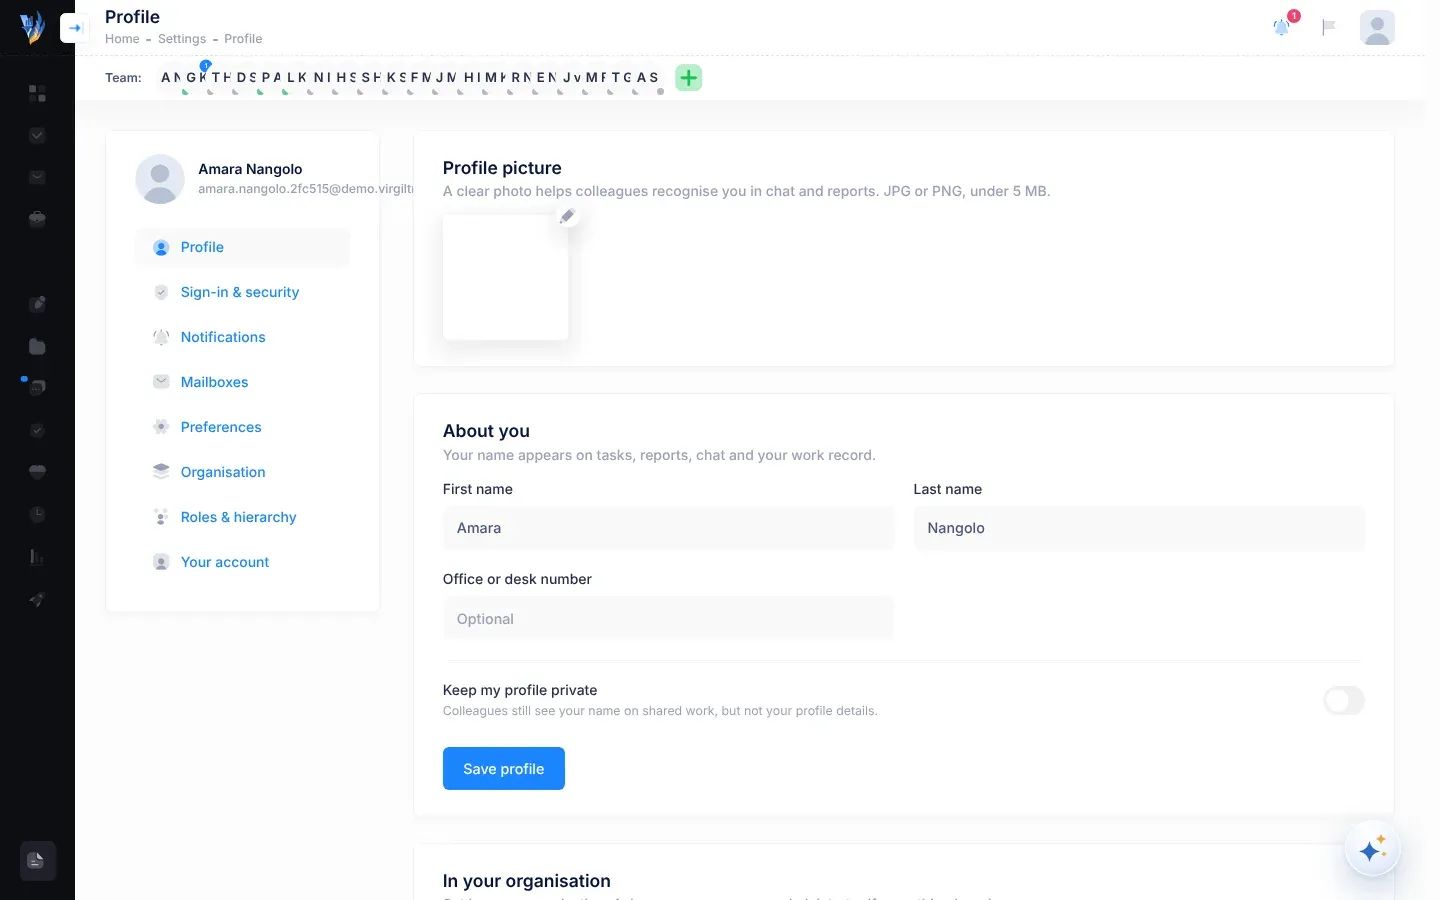Open the document icon at sidebar bottom
This screenshot has width=1440, height=900.
tap(37, 860)
